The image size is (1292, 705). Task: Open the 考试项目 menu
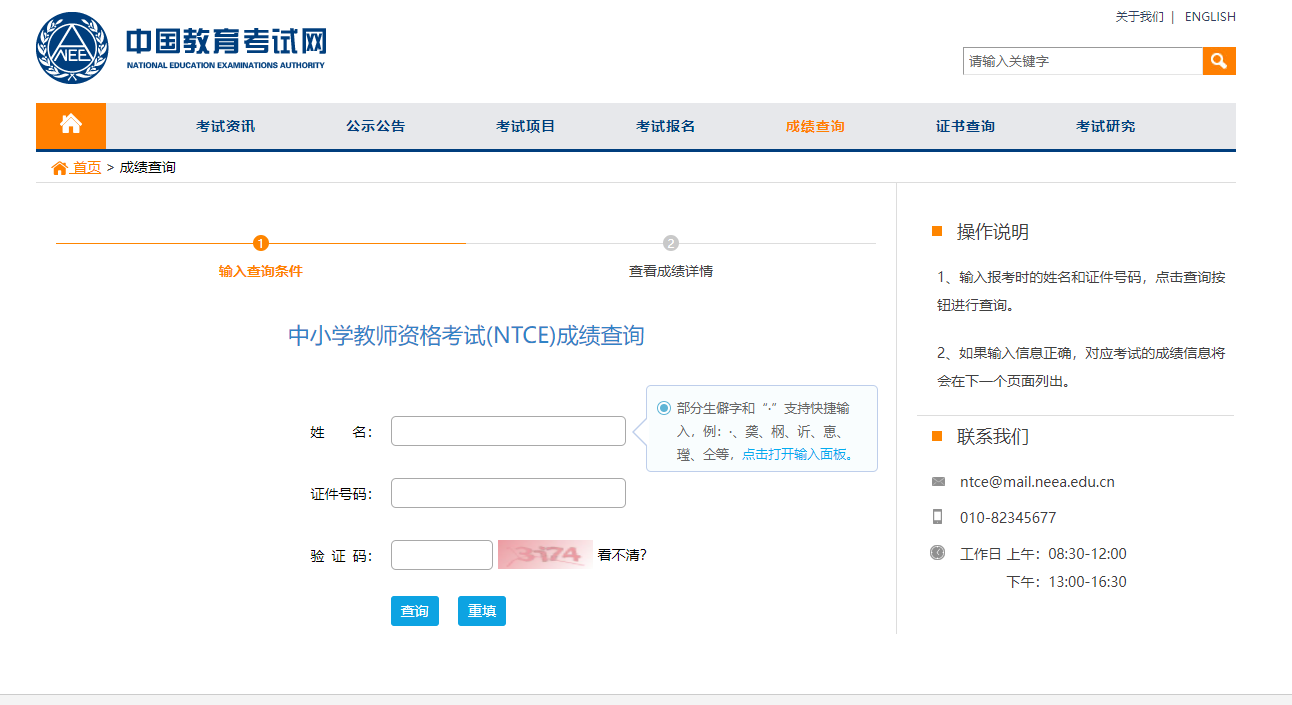point(526,126)
